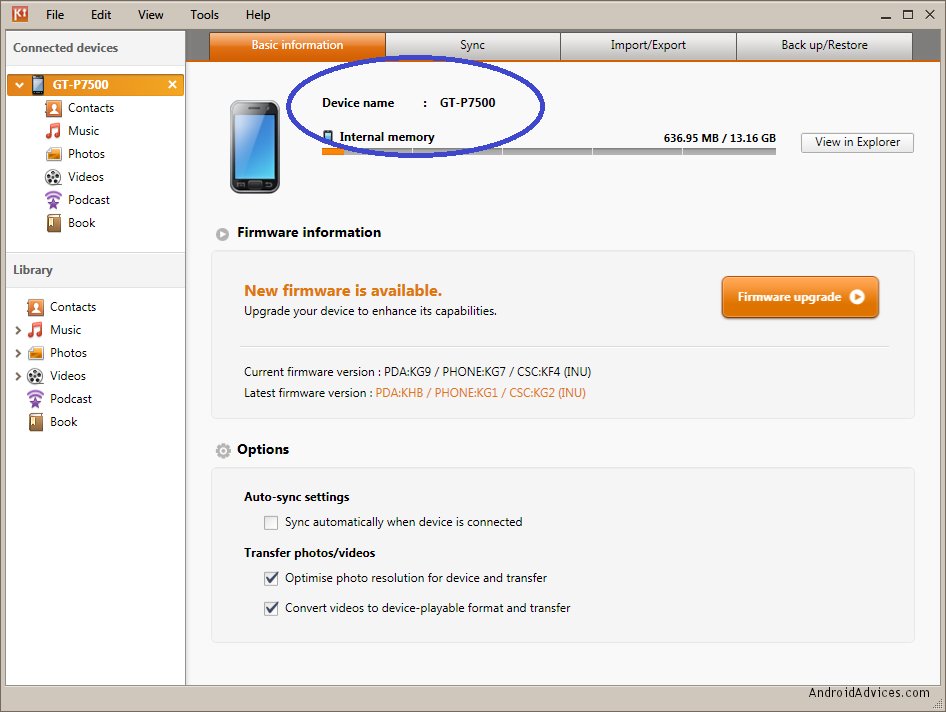Select the Music note icon under GT-P7500
Viewport: 946px width, 712px height.
(x=53, y=131)
